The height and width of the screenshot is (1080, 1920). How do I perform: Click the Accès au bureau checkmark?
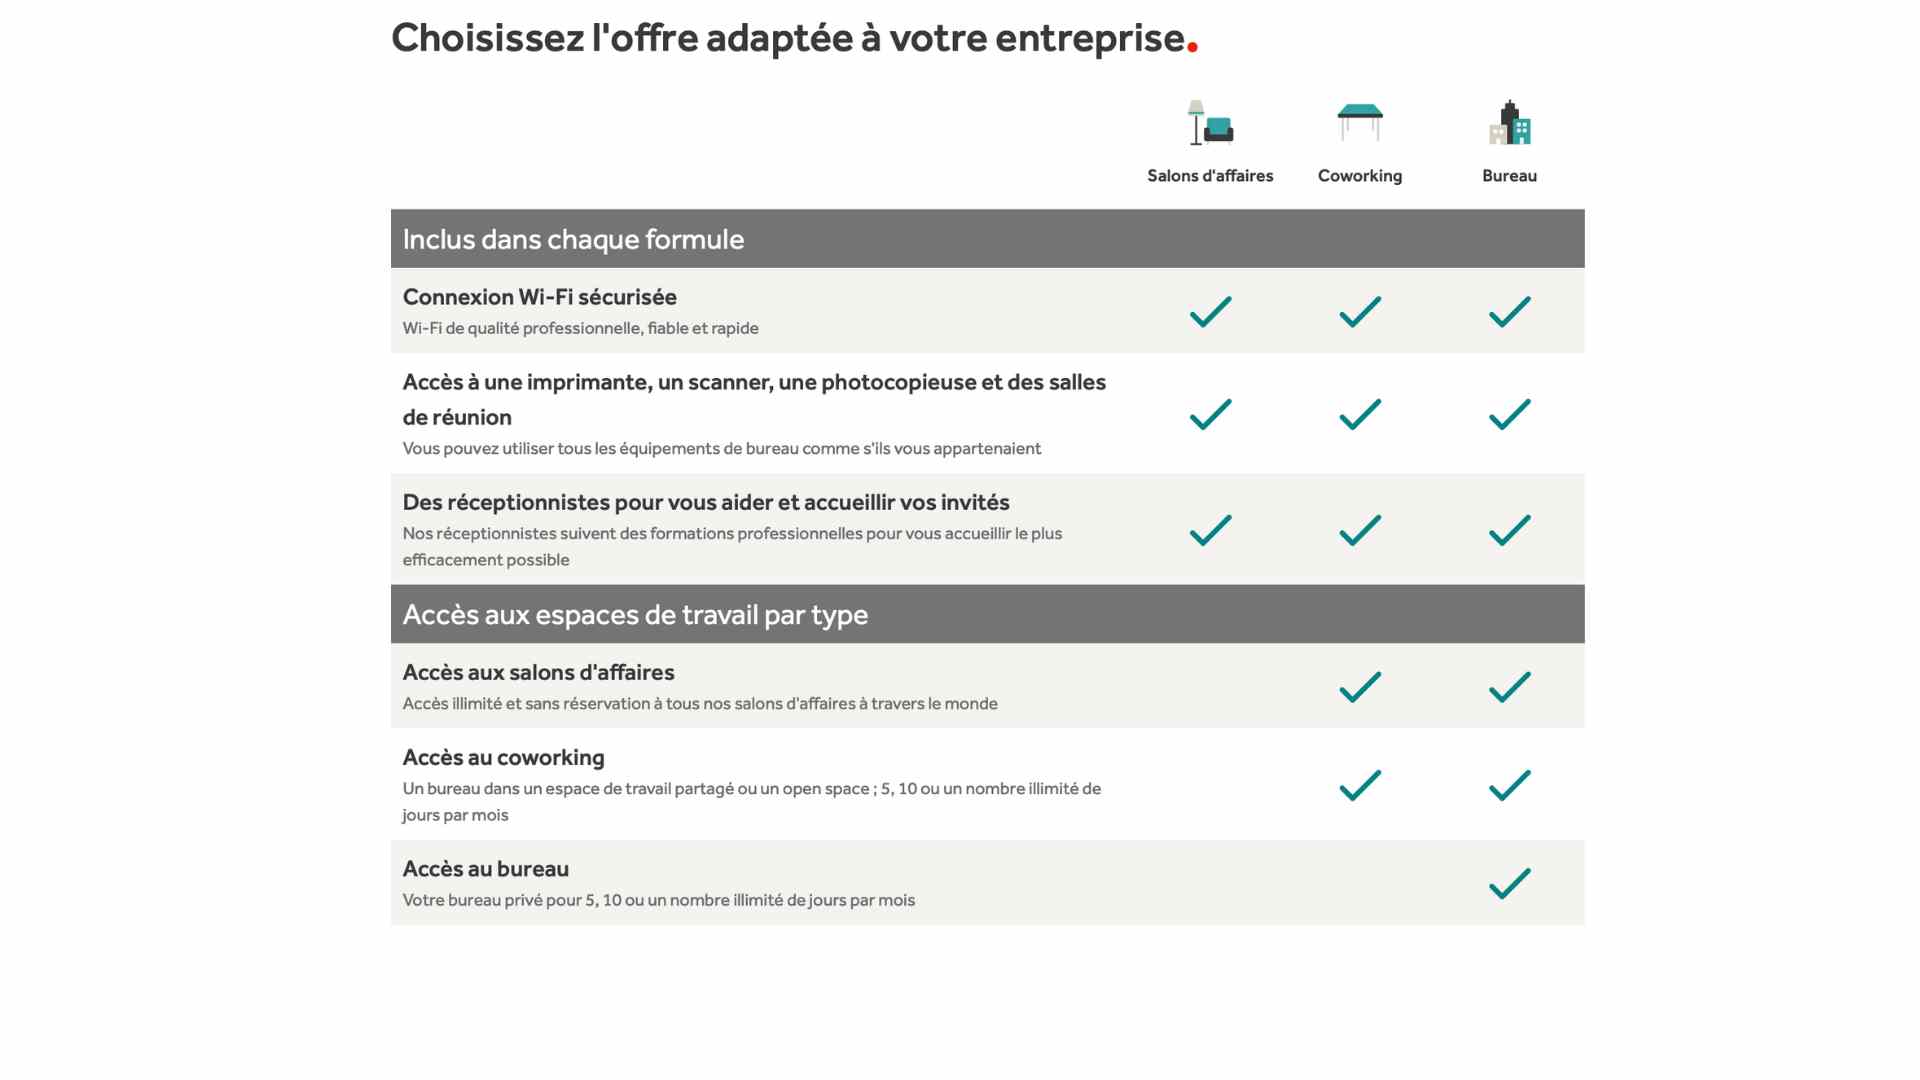pos(1510,883)
